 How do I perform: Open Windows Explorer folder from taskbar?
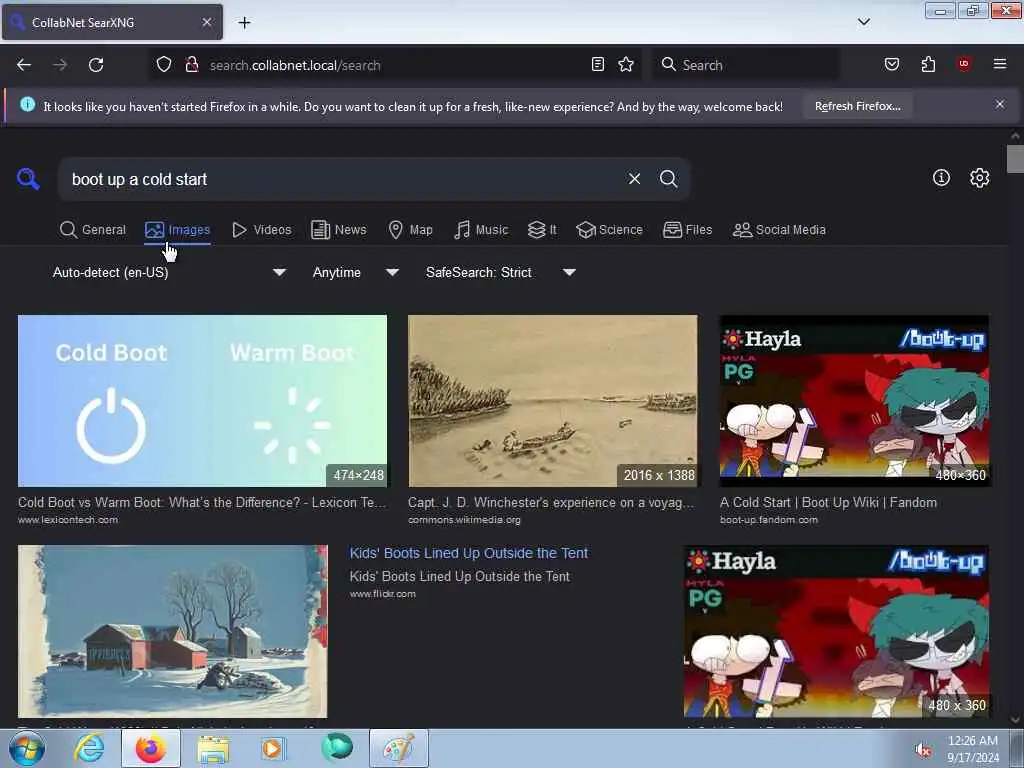213,749
